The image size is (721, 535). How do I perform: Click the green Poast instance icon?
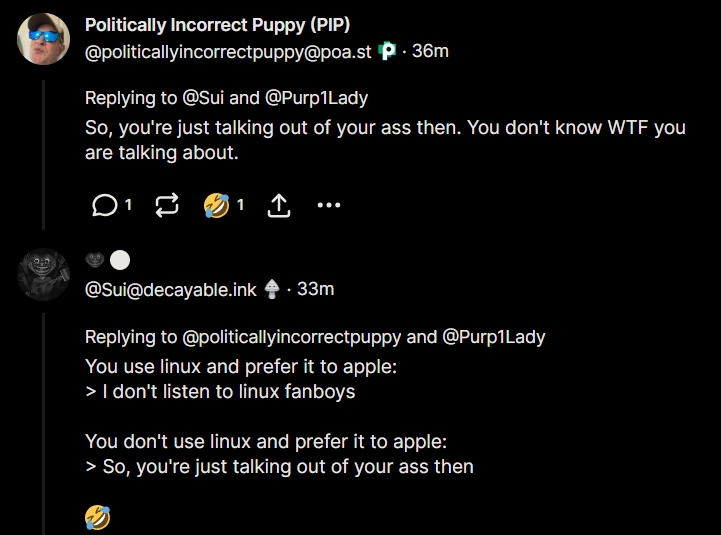(x=388, y=51)
